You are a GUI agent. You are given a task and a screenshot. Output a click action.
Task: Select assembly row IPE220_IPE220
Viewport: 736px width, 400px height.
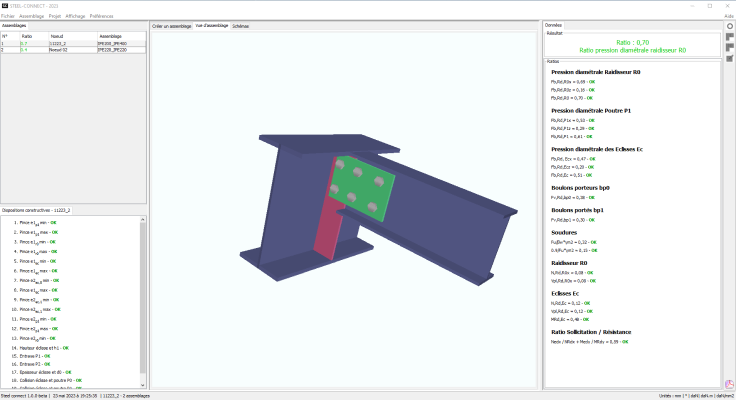110,49
